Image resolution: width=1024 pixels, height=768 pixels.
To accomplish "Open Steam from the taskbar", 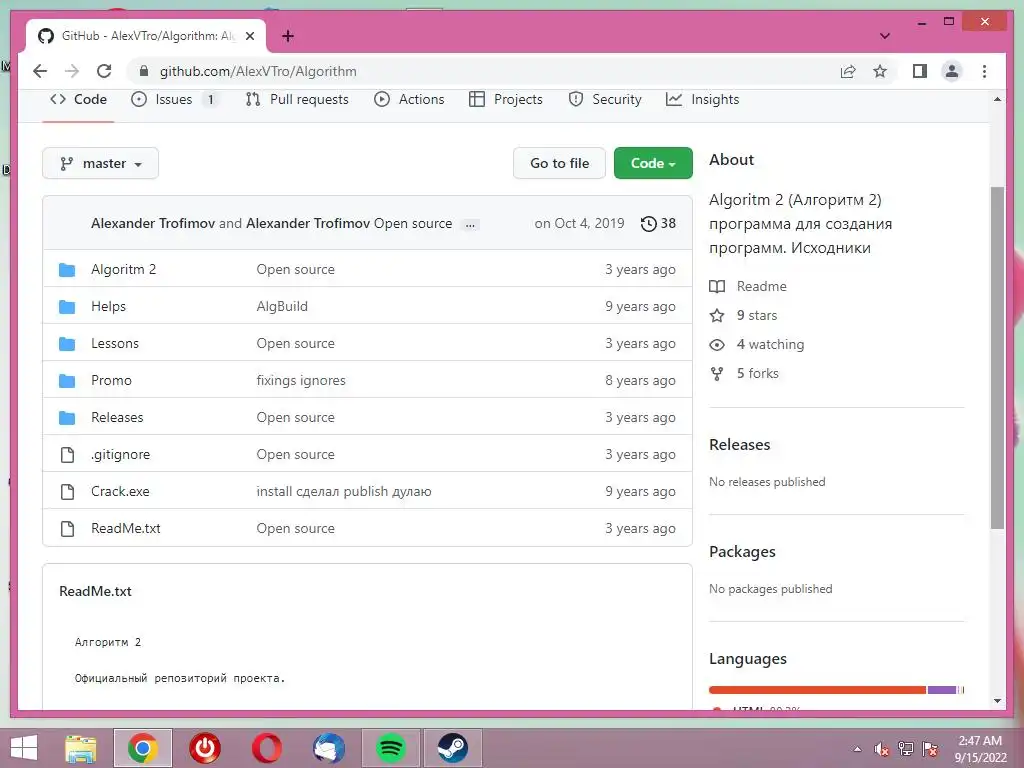I will click(x=453, y=748).
